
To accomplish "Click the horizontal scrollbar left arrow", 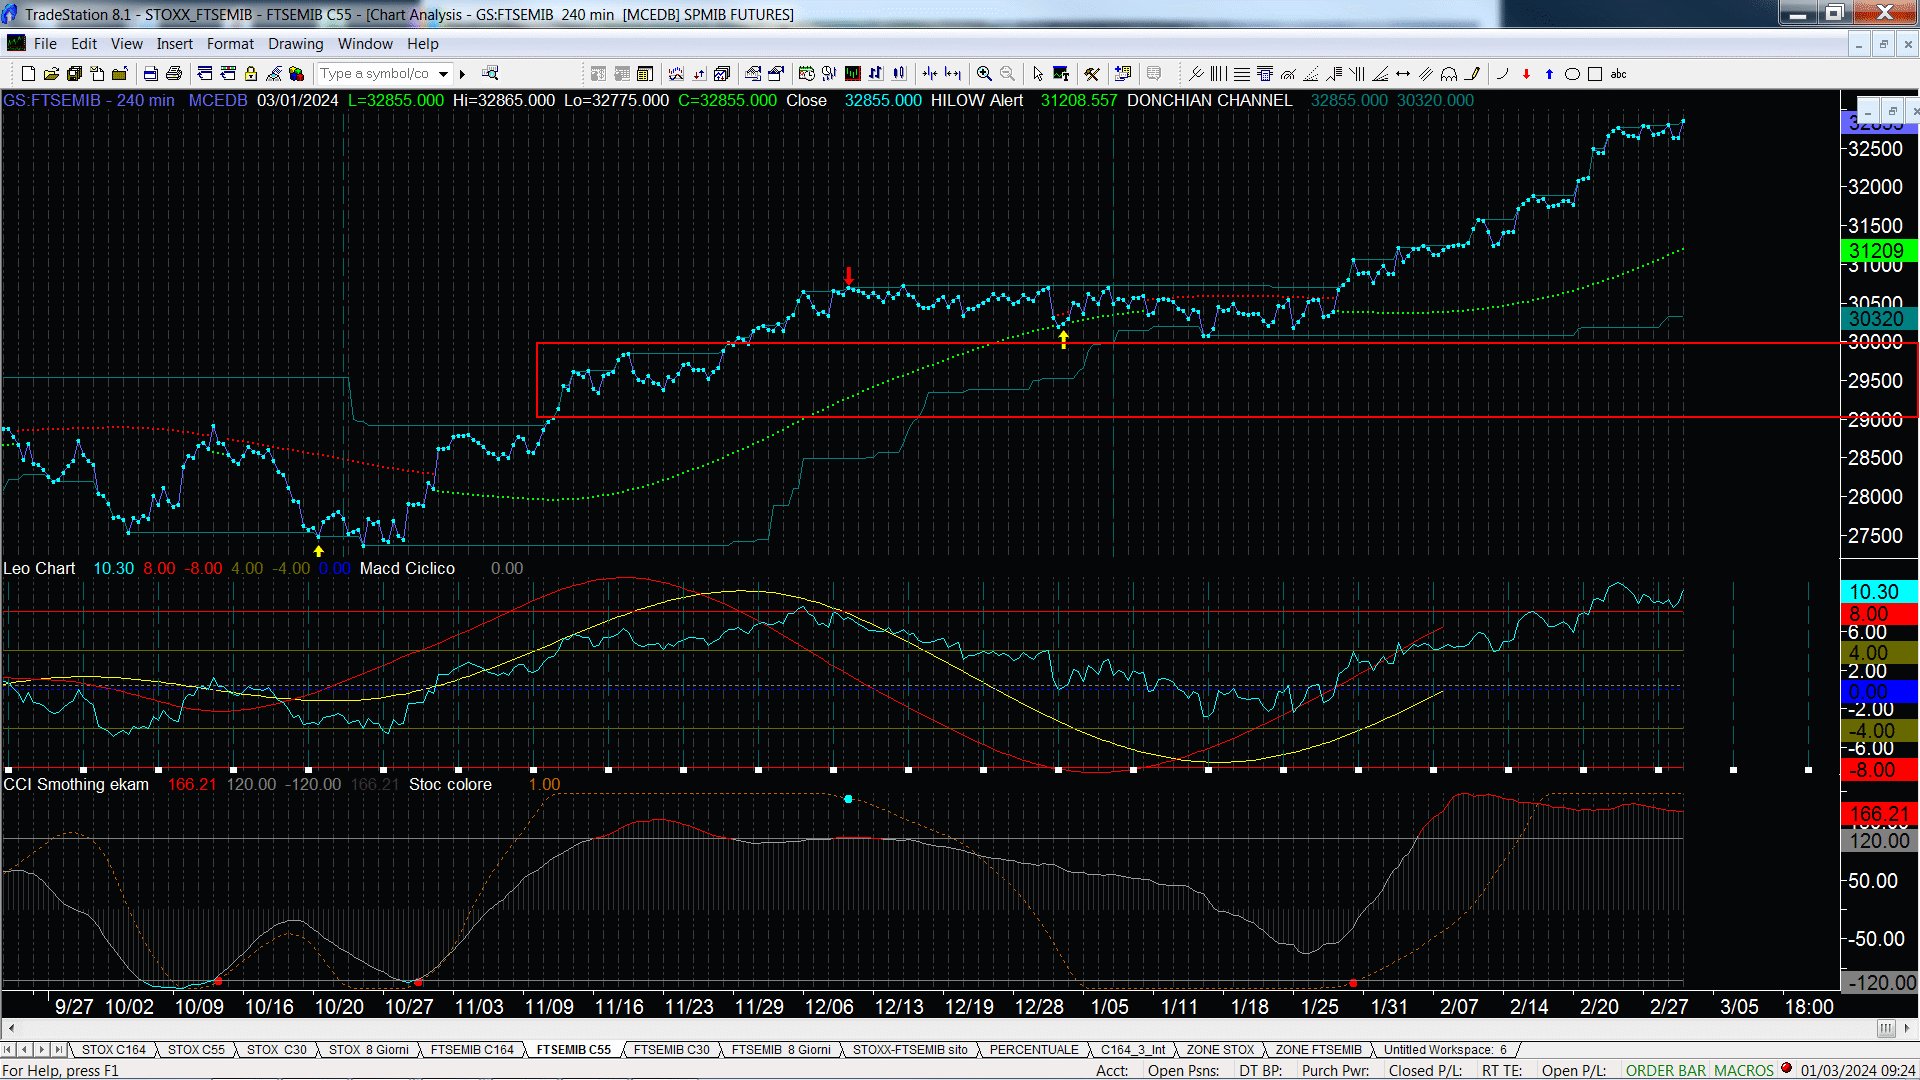I will point(11,1028).
